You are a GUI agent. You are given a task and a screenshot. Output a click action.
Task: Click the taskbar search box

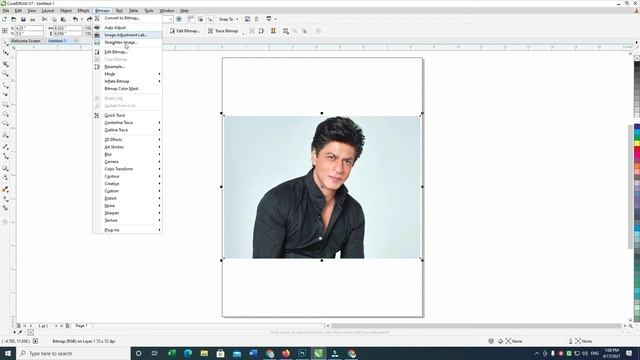73,353
